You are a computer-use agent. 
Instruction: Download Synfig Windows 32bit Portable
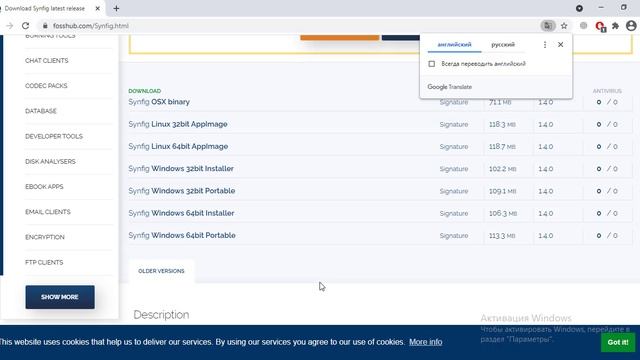click(x=182, y=191)
